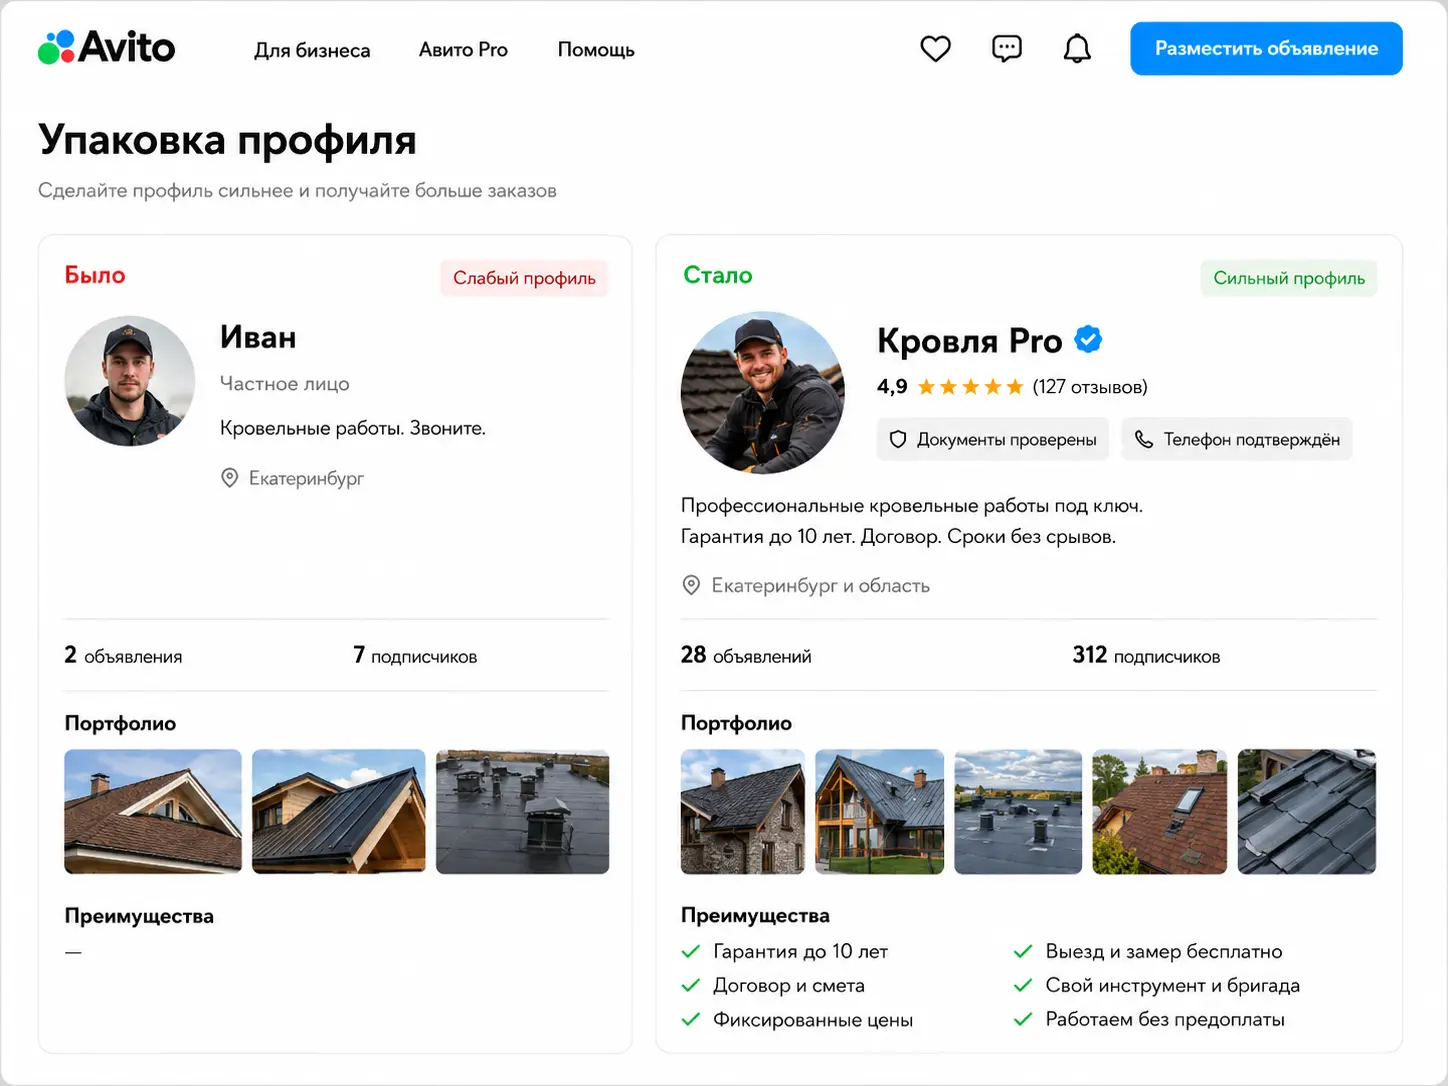This screenshot has width=1448, height=1086.
Task: Open the Для бизнеса menu item
Action: pos(312,50)
